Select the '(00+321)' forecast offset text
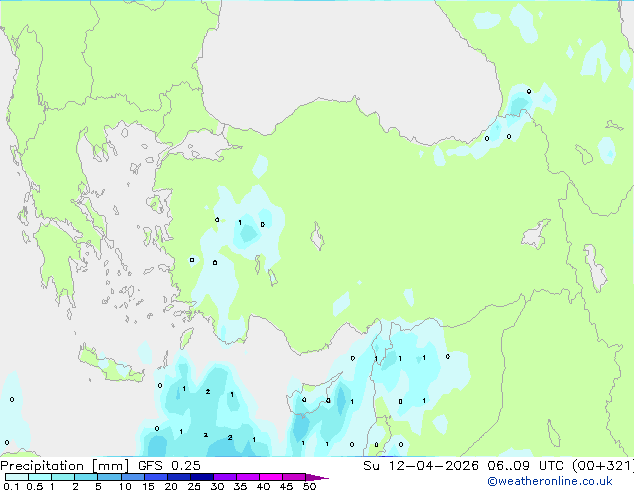The image size is (634, 490). 603,466
